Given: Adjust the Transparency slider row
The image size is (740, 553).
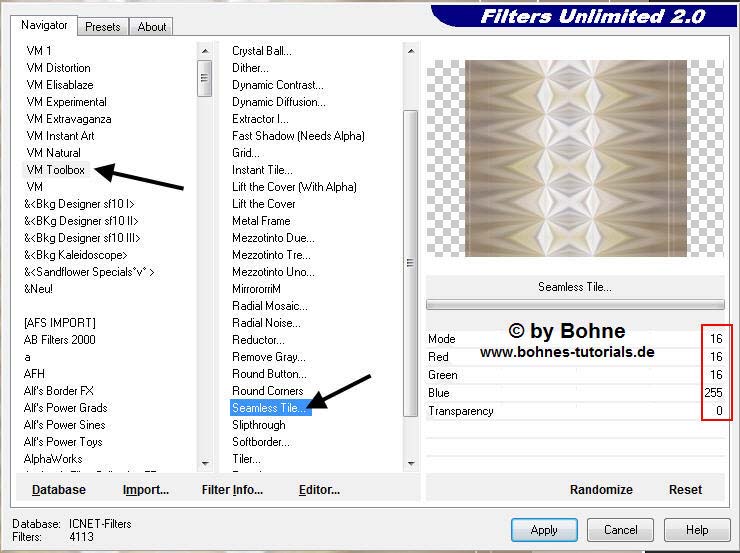Looking at the screenshot, I should [575, 411].
